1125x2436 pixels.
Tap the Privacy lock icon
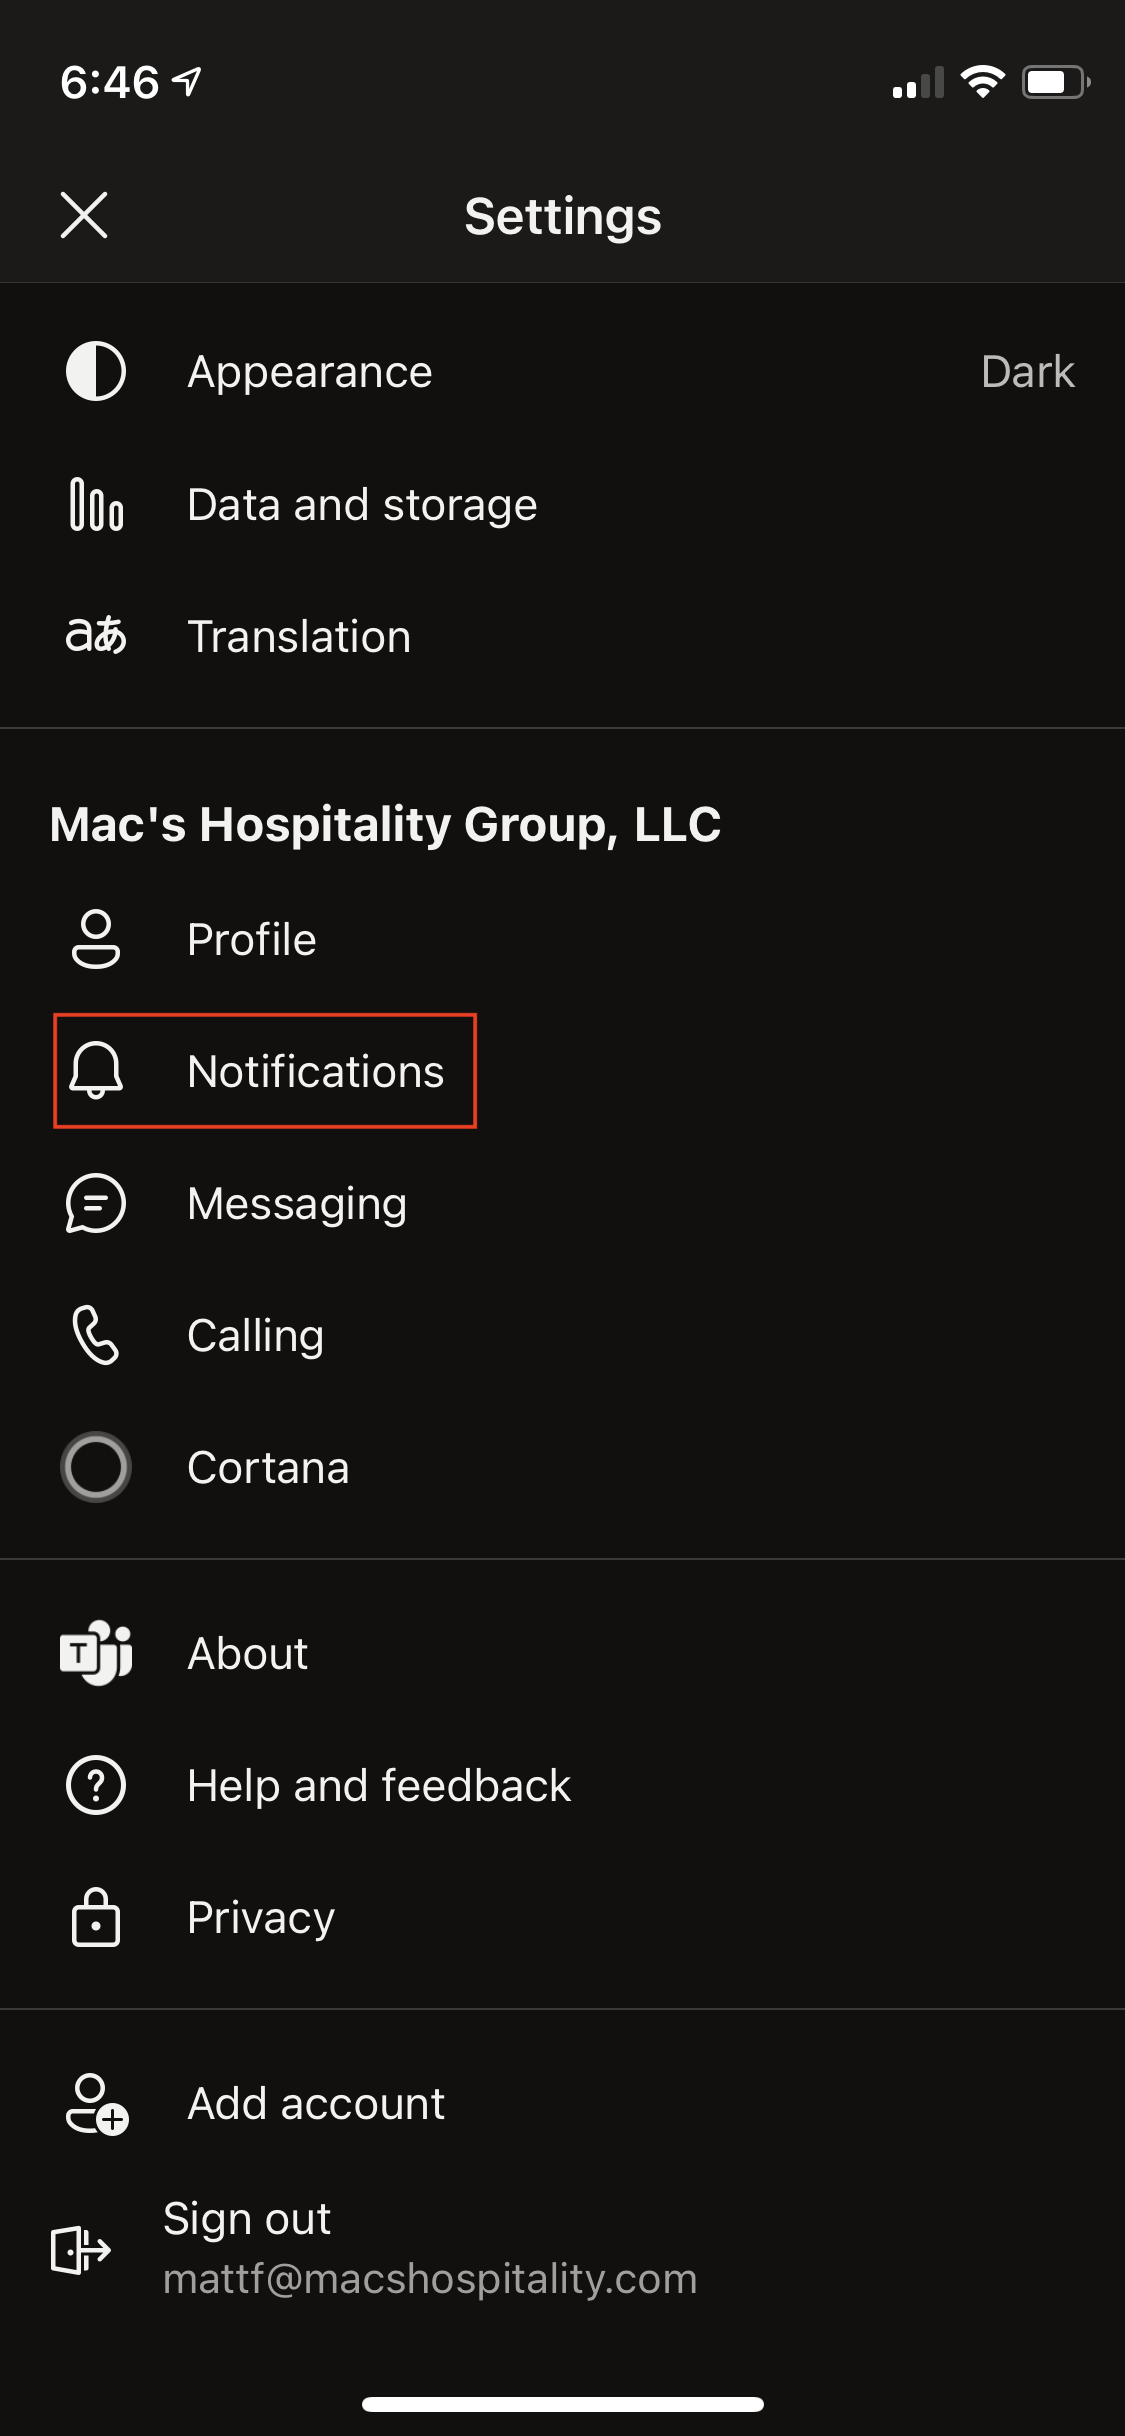click(x=96, y=1916)
